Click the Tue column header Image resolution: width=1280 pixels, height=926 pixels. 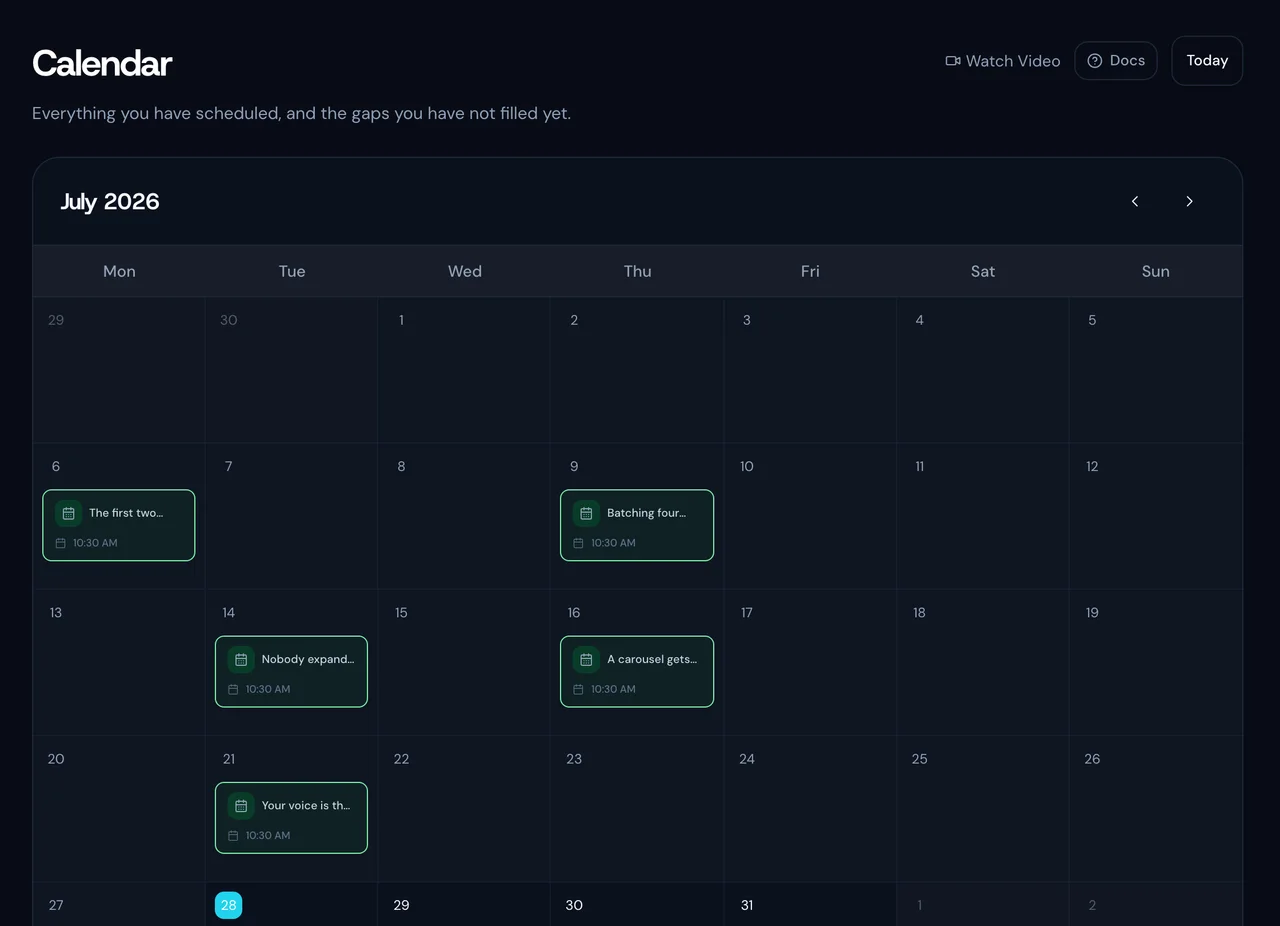[292, 271]
